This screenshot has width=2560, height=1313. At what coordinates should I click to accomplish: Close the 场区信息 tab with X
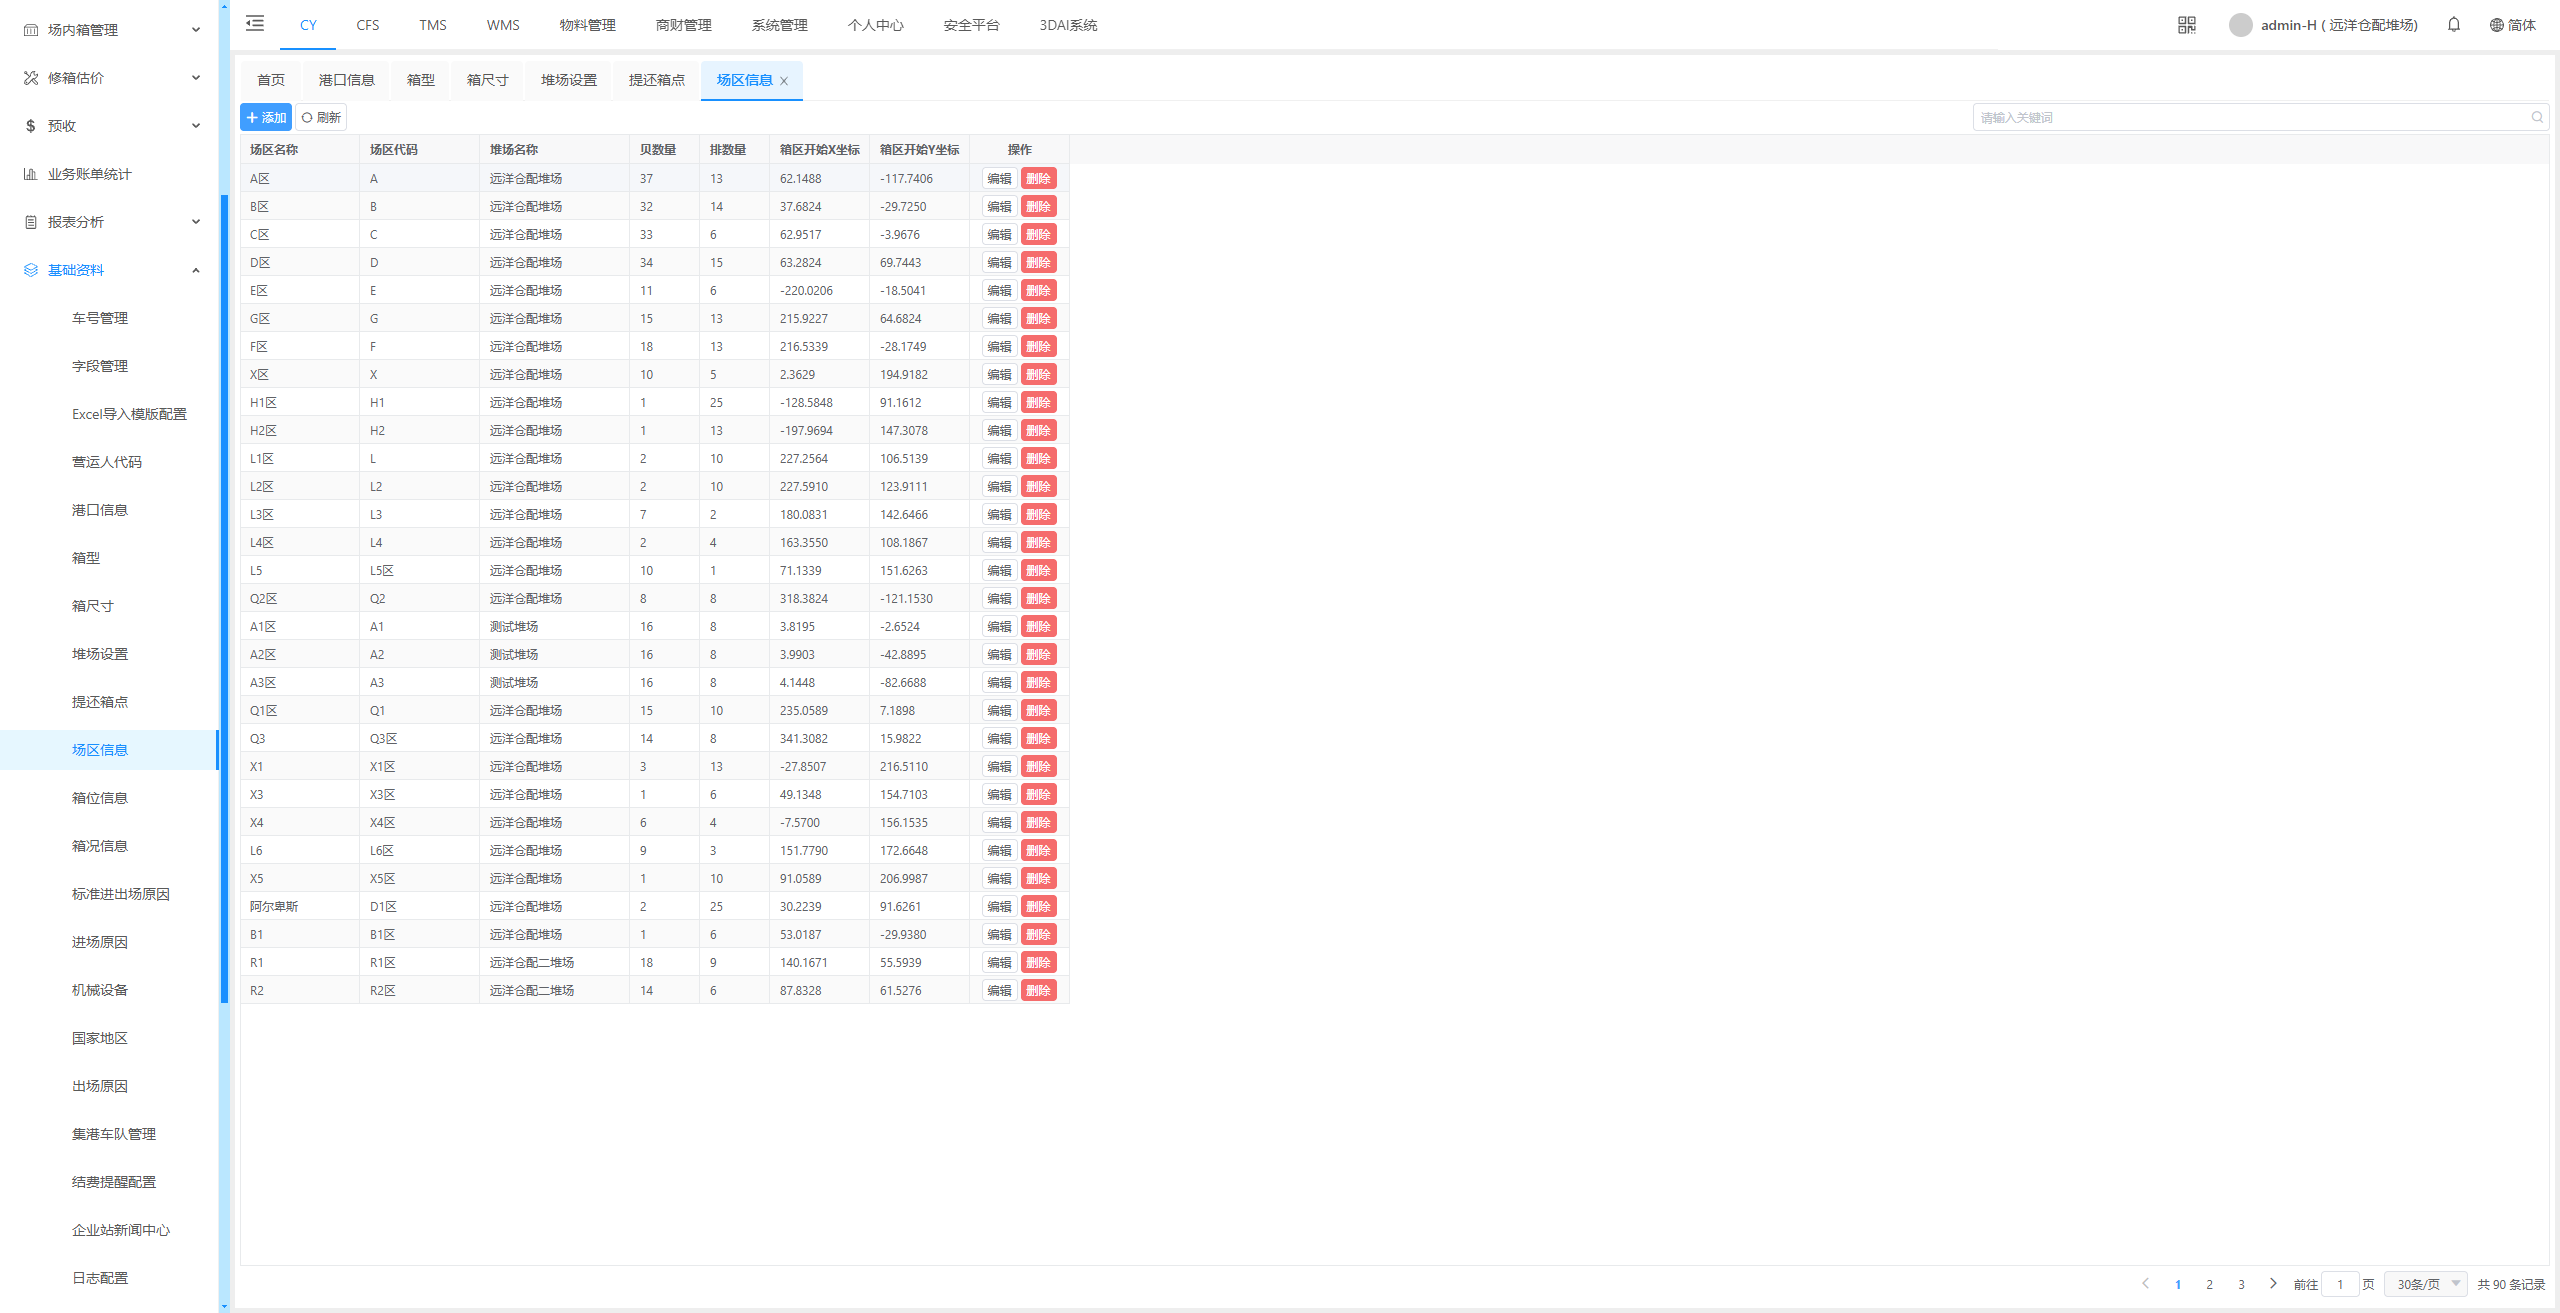[x=784, y=81]
